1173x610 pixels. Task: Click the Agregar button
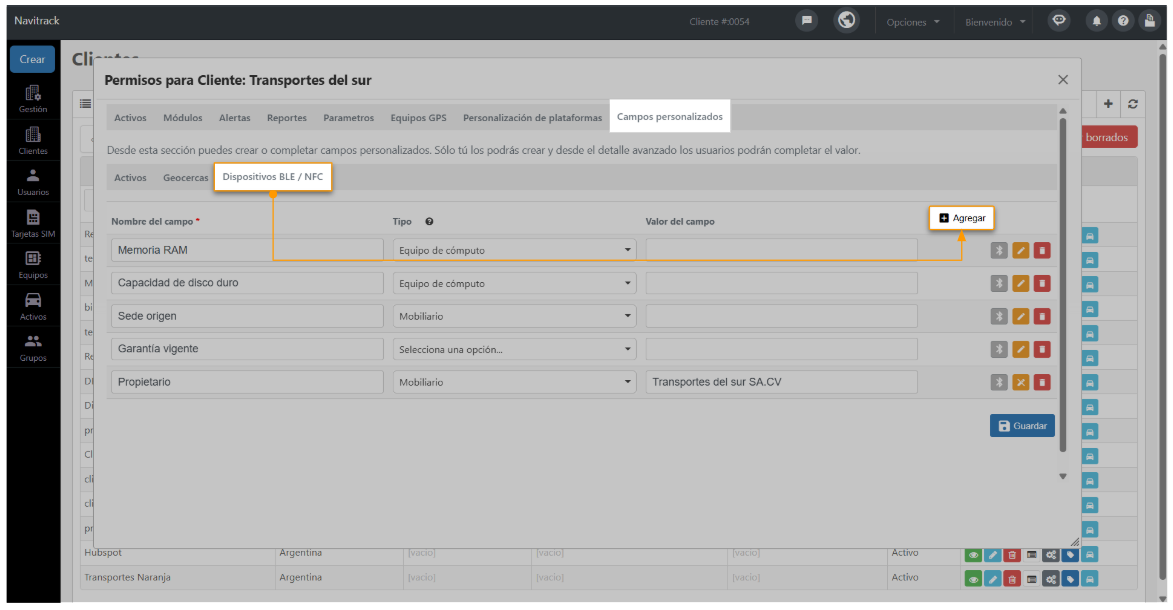tap(962, 218)
